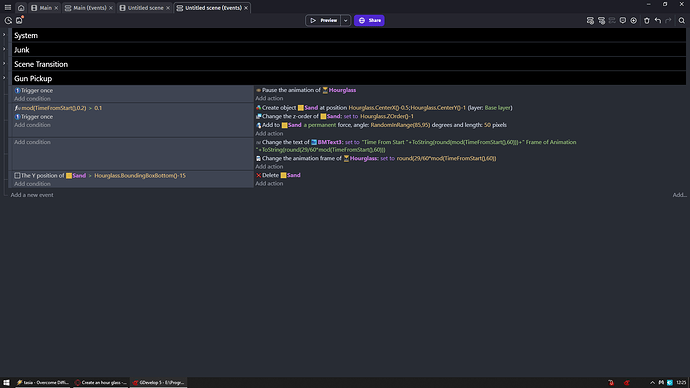
Task: Add action below Delete Sand
Action: pos(269,183)
